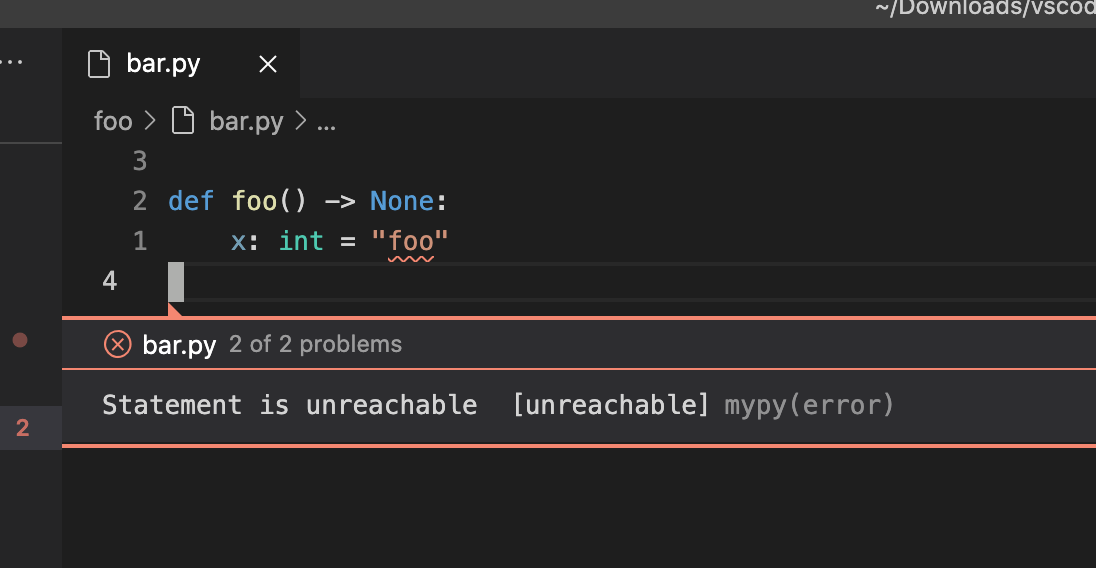Click the foo folder breadcrumb
Screen dimensions: 1096x568
pos(113,122)
